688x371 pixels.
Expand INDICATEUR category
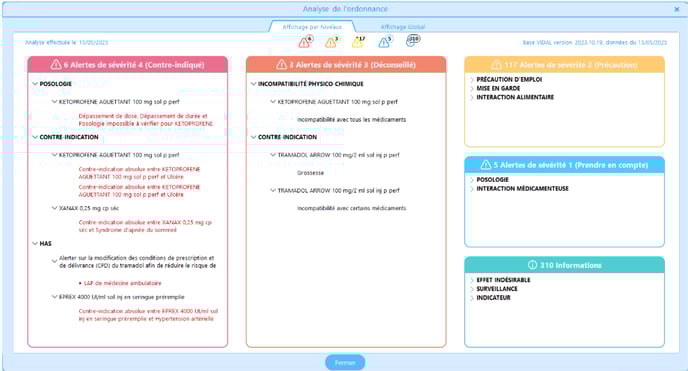(x=472, y=298)
